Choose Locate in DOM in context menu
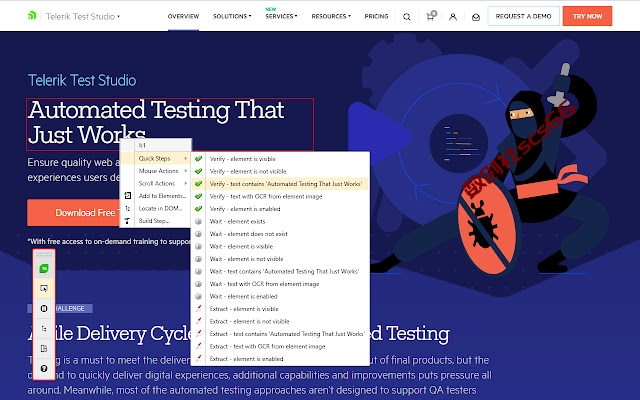This screenshot has height=400, width=640. pos(156,208)
